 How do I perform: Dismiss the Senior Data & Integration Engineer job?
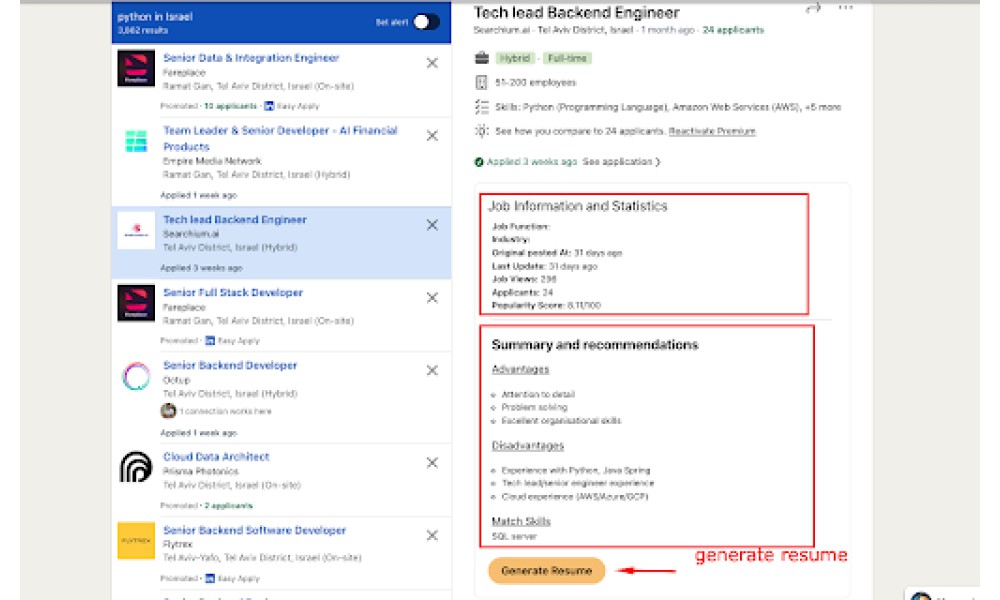coord(432,63)
